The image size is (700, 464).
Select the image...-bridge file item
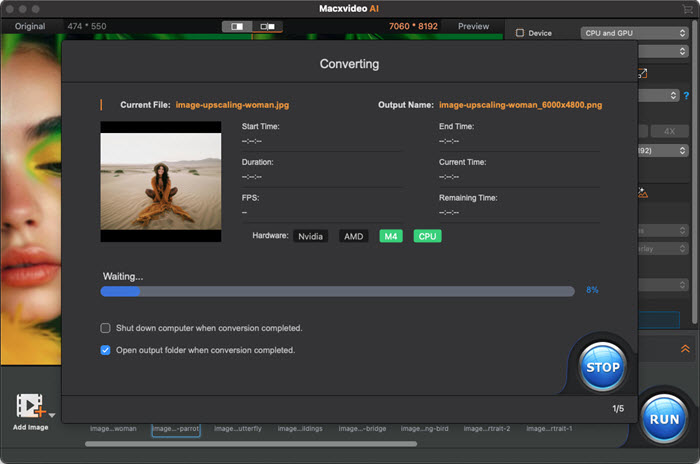[x=362, y=429]
